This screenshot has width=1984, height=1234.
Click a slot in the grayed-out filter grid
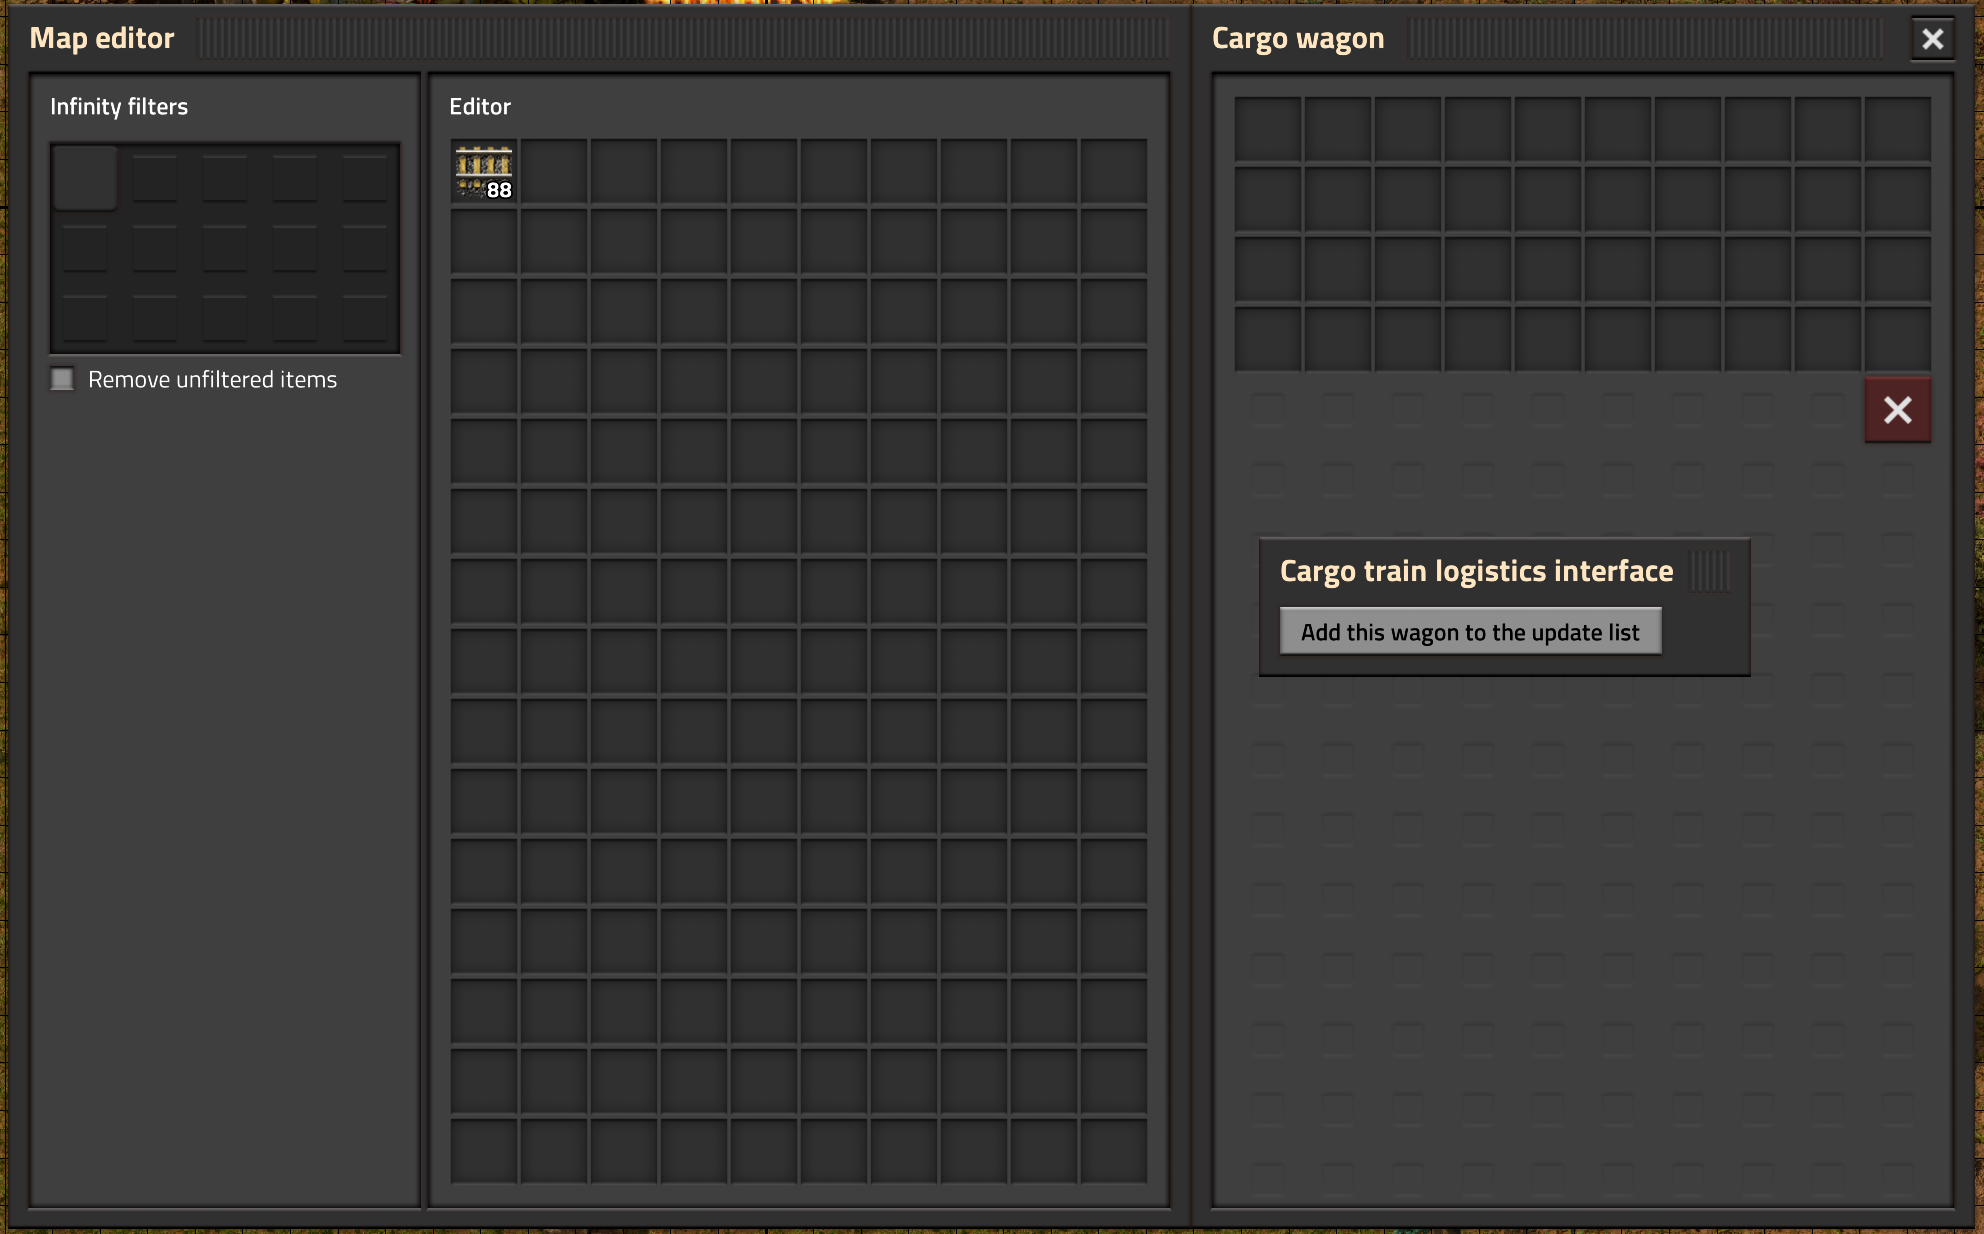pos(1268,410)
